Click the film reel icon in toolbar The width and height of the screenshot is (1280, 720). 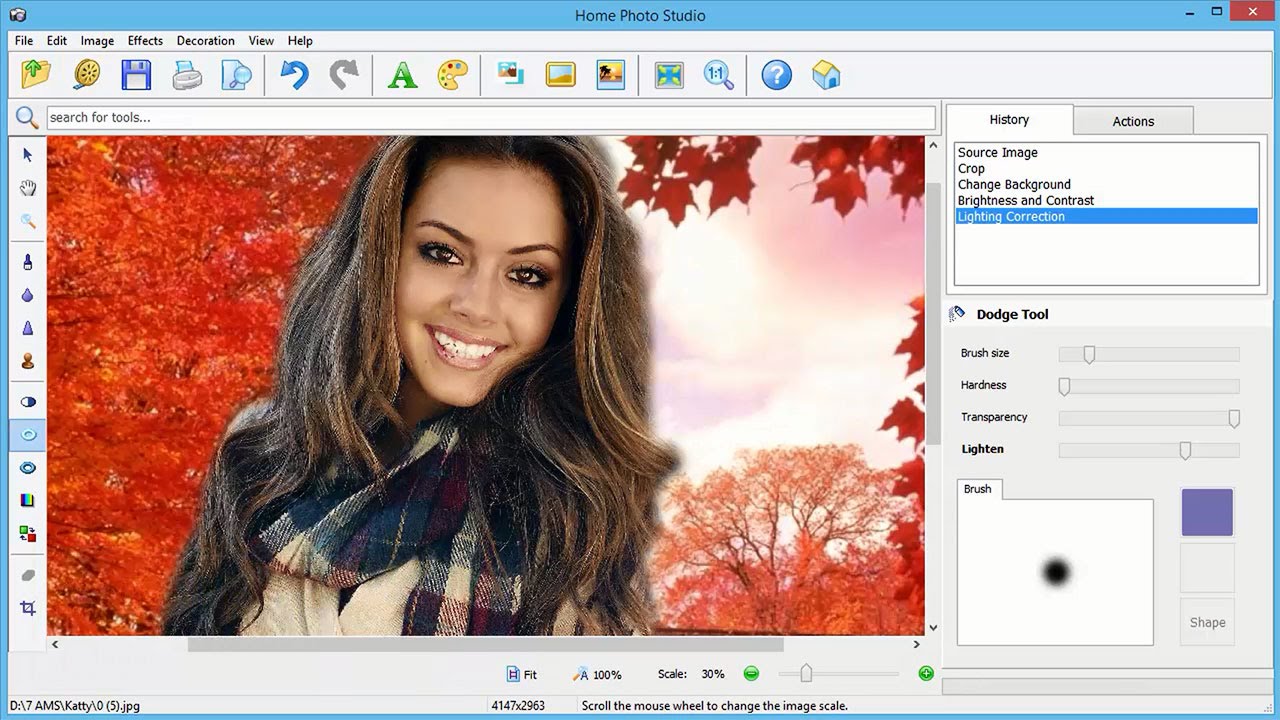(x=87, y=75)
